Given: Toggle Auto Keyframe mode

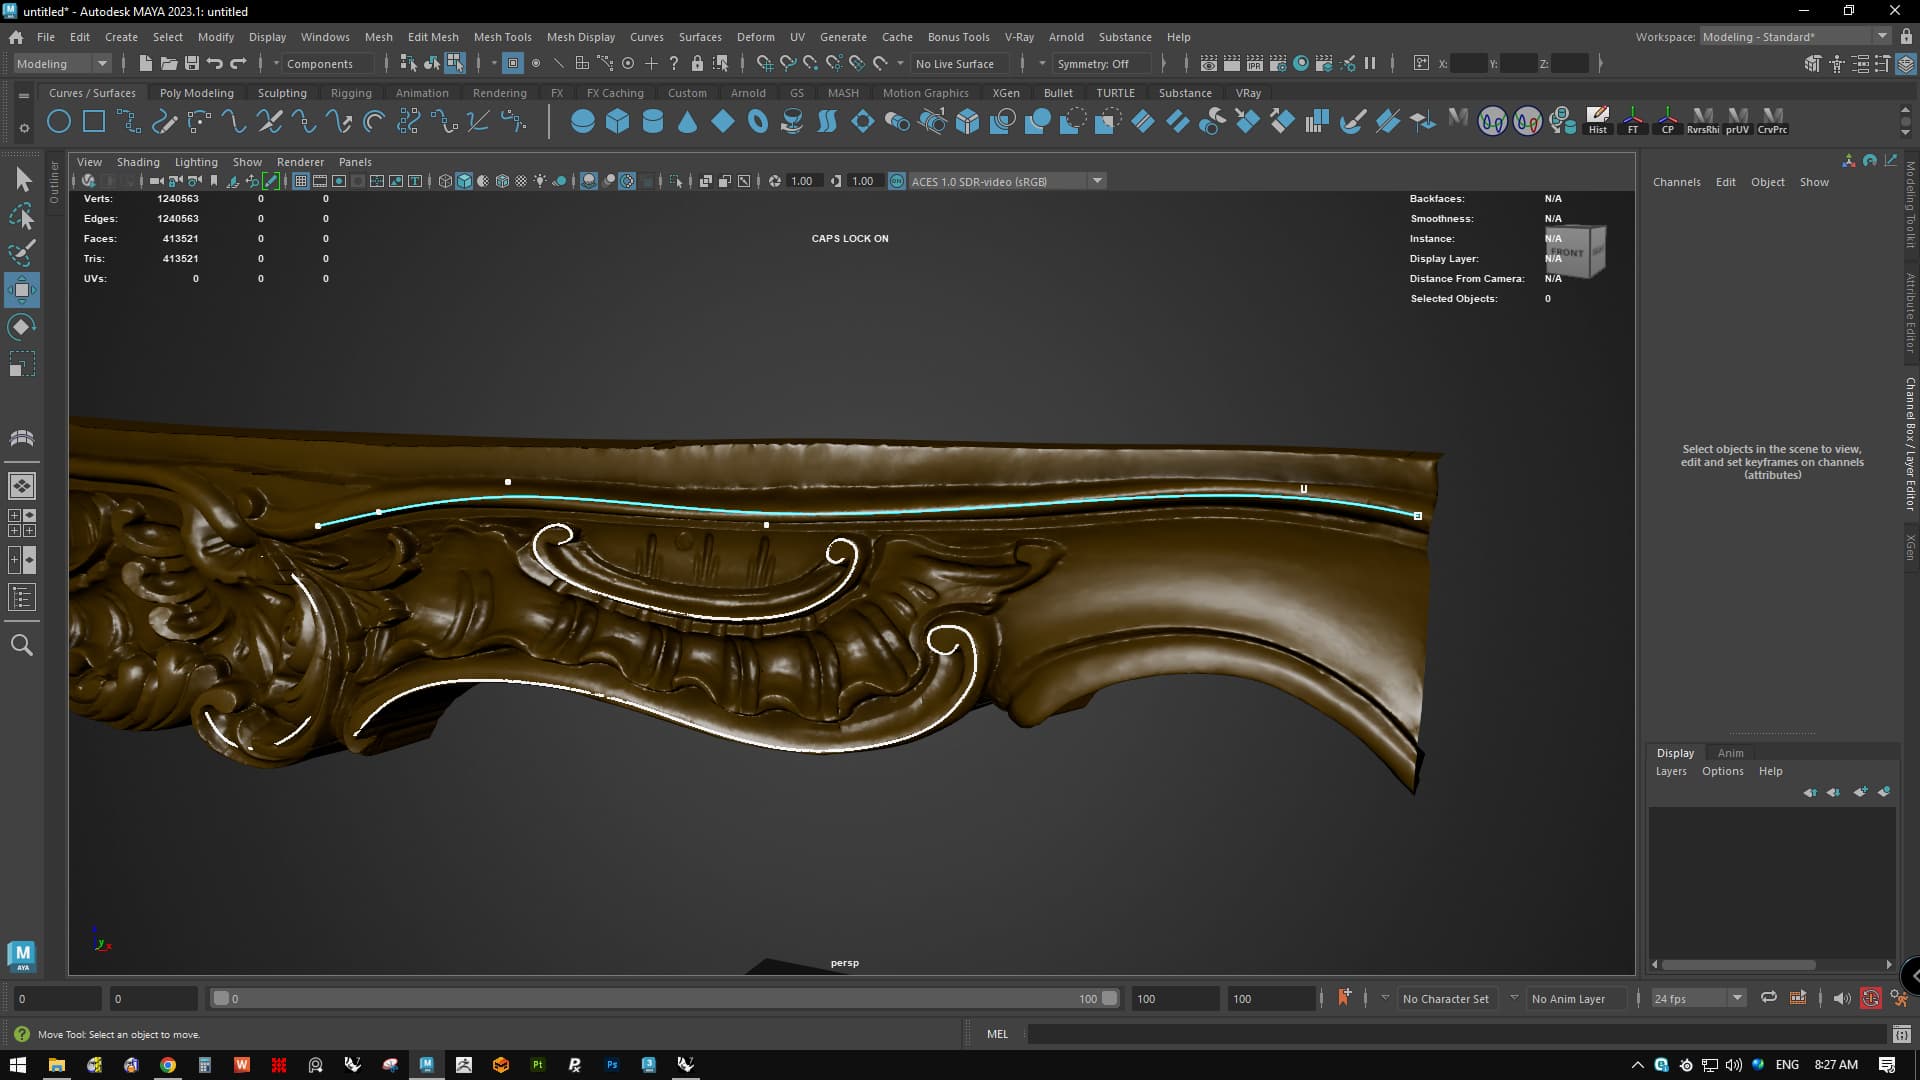Looking at the screenshot, I should (x=1872, y=998).
